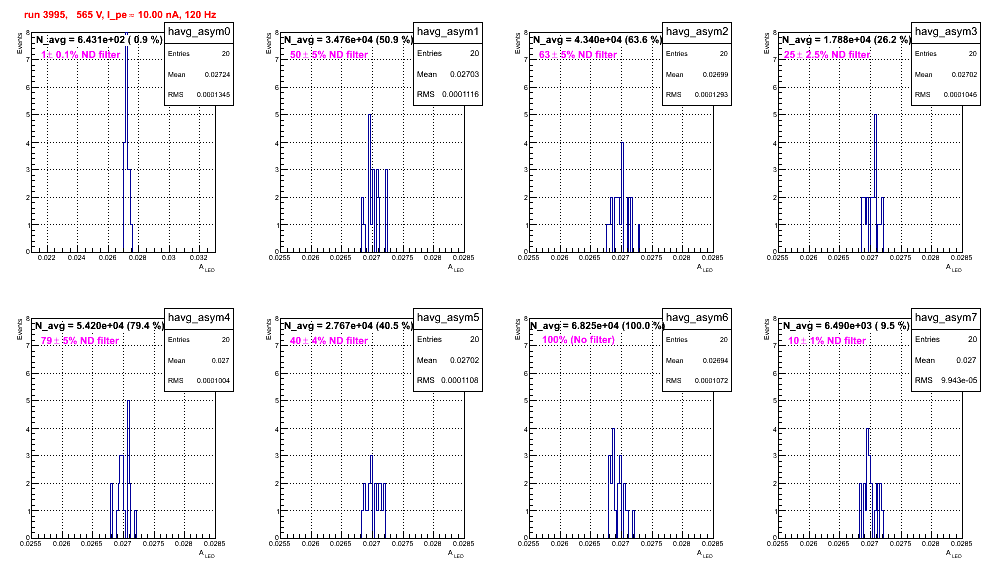996x572 pixels.
Task: Click the magenta 1± 0.1% ND filter label
Action: pos(81,55)
